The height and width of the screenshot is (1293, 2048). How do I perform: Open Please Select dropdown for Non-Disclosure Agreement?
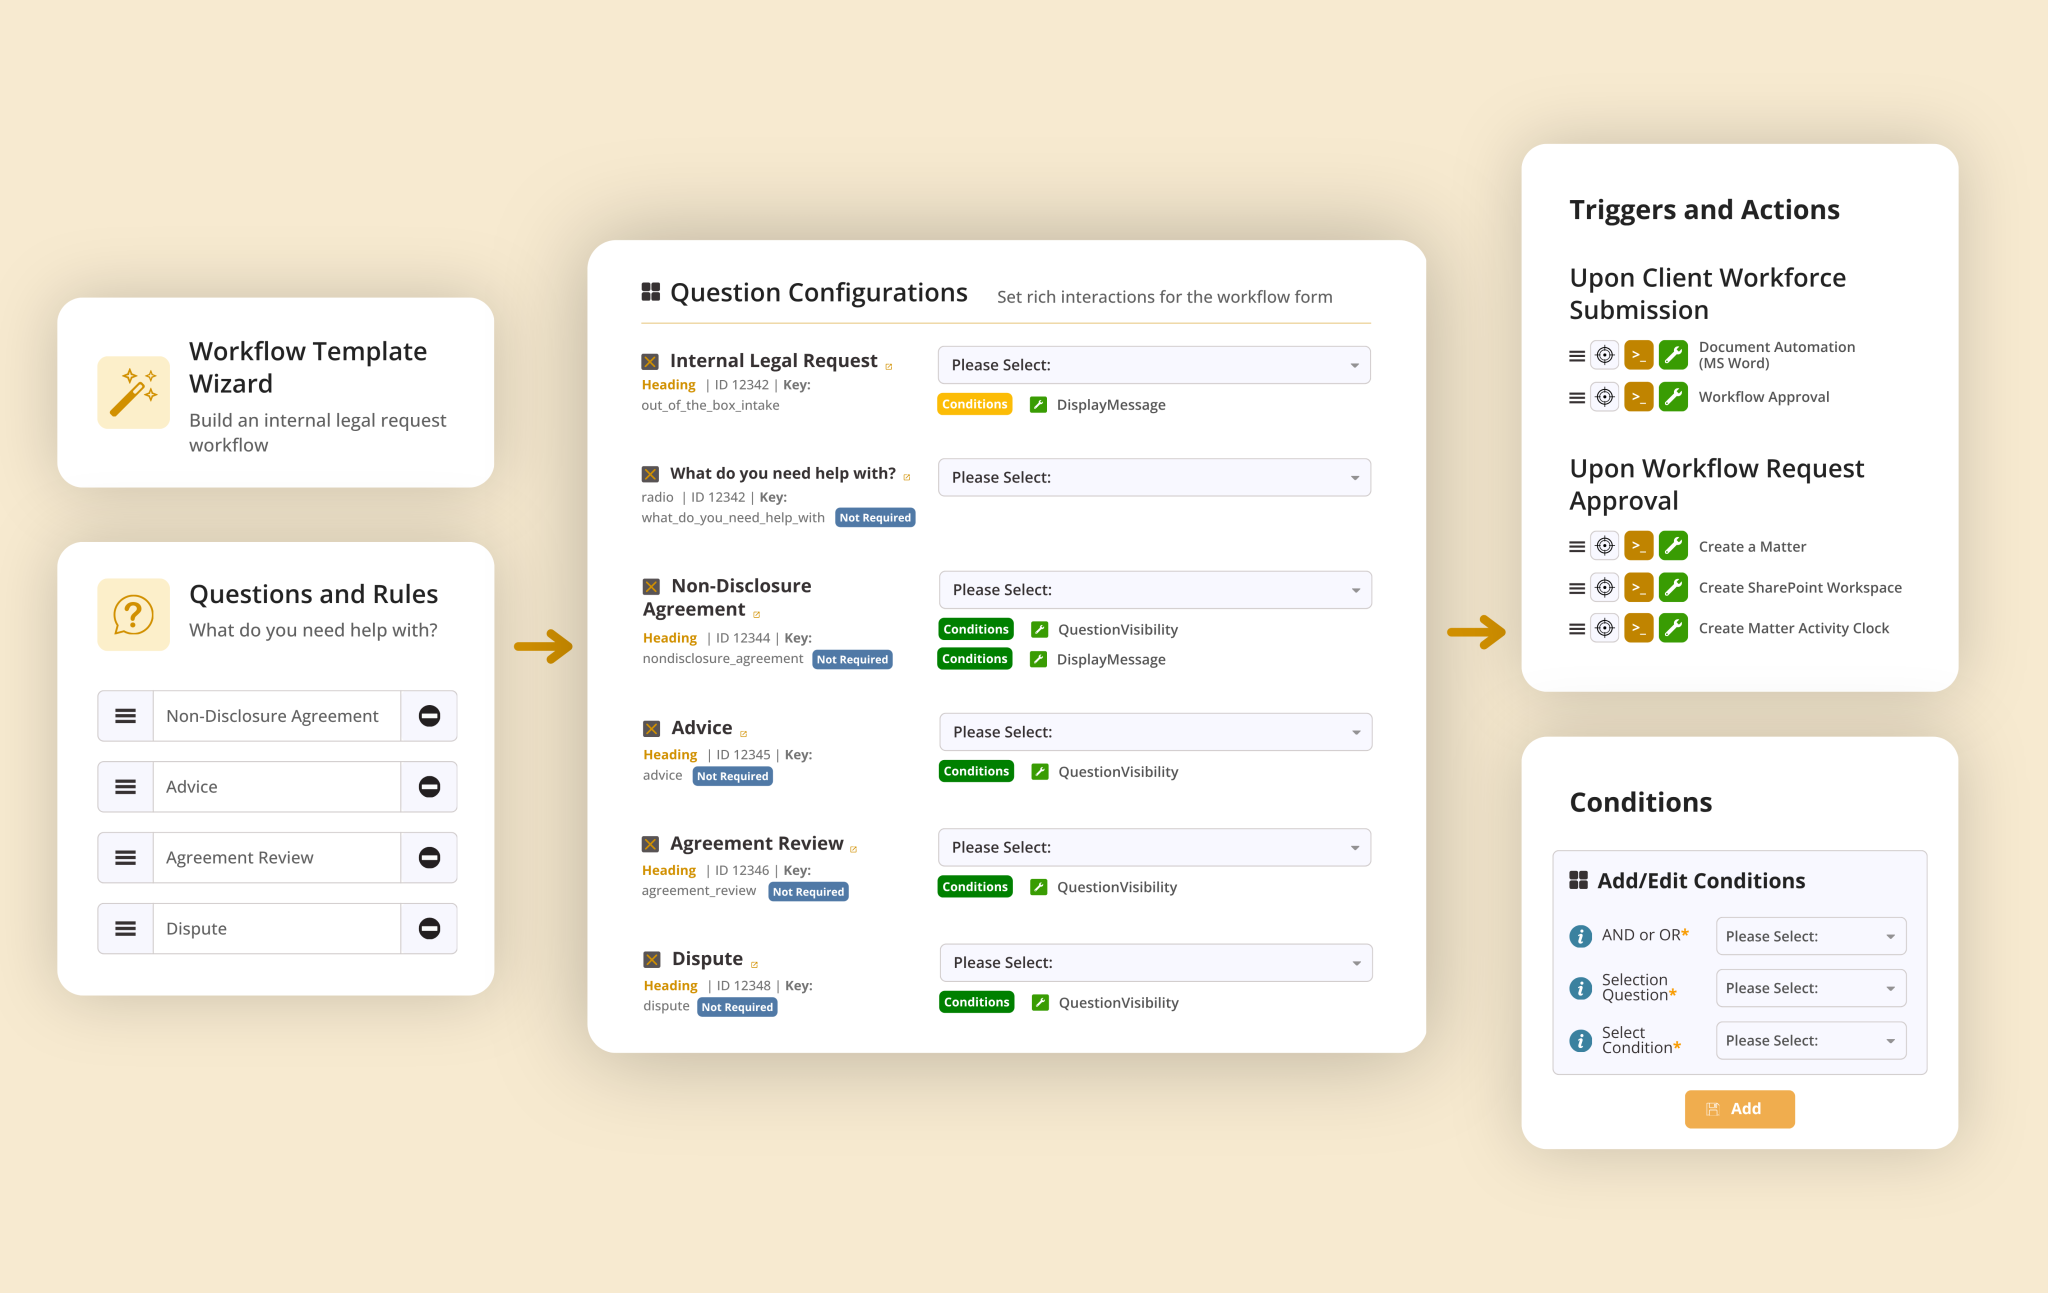click(1155, 590)
